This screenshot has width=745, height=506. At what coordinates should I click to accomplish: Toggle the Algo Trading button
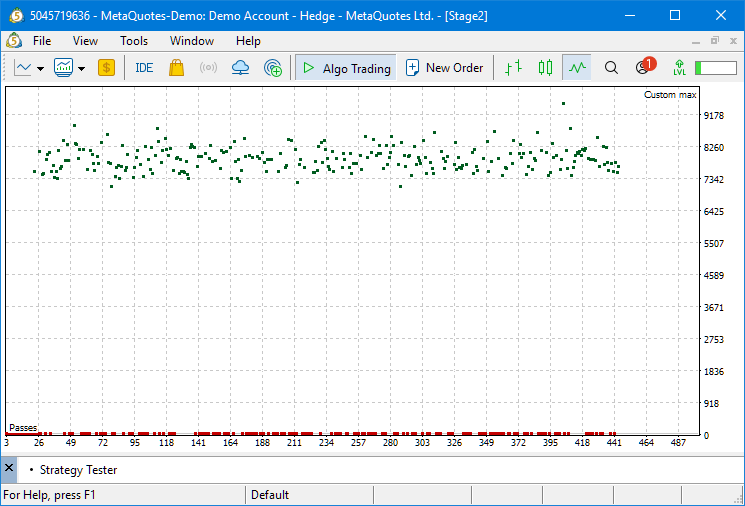coord(346,68)
